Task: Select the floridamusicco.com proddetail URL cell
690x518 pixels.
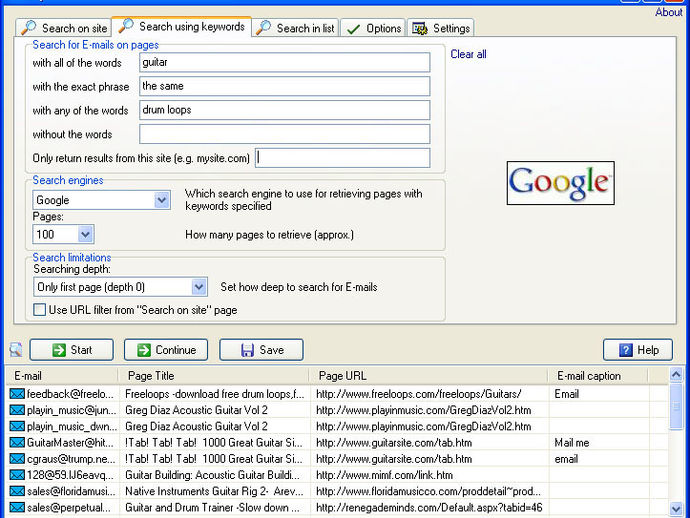Action: pos(428,492)
